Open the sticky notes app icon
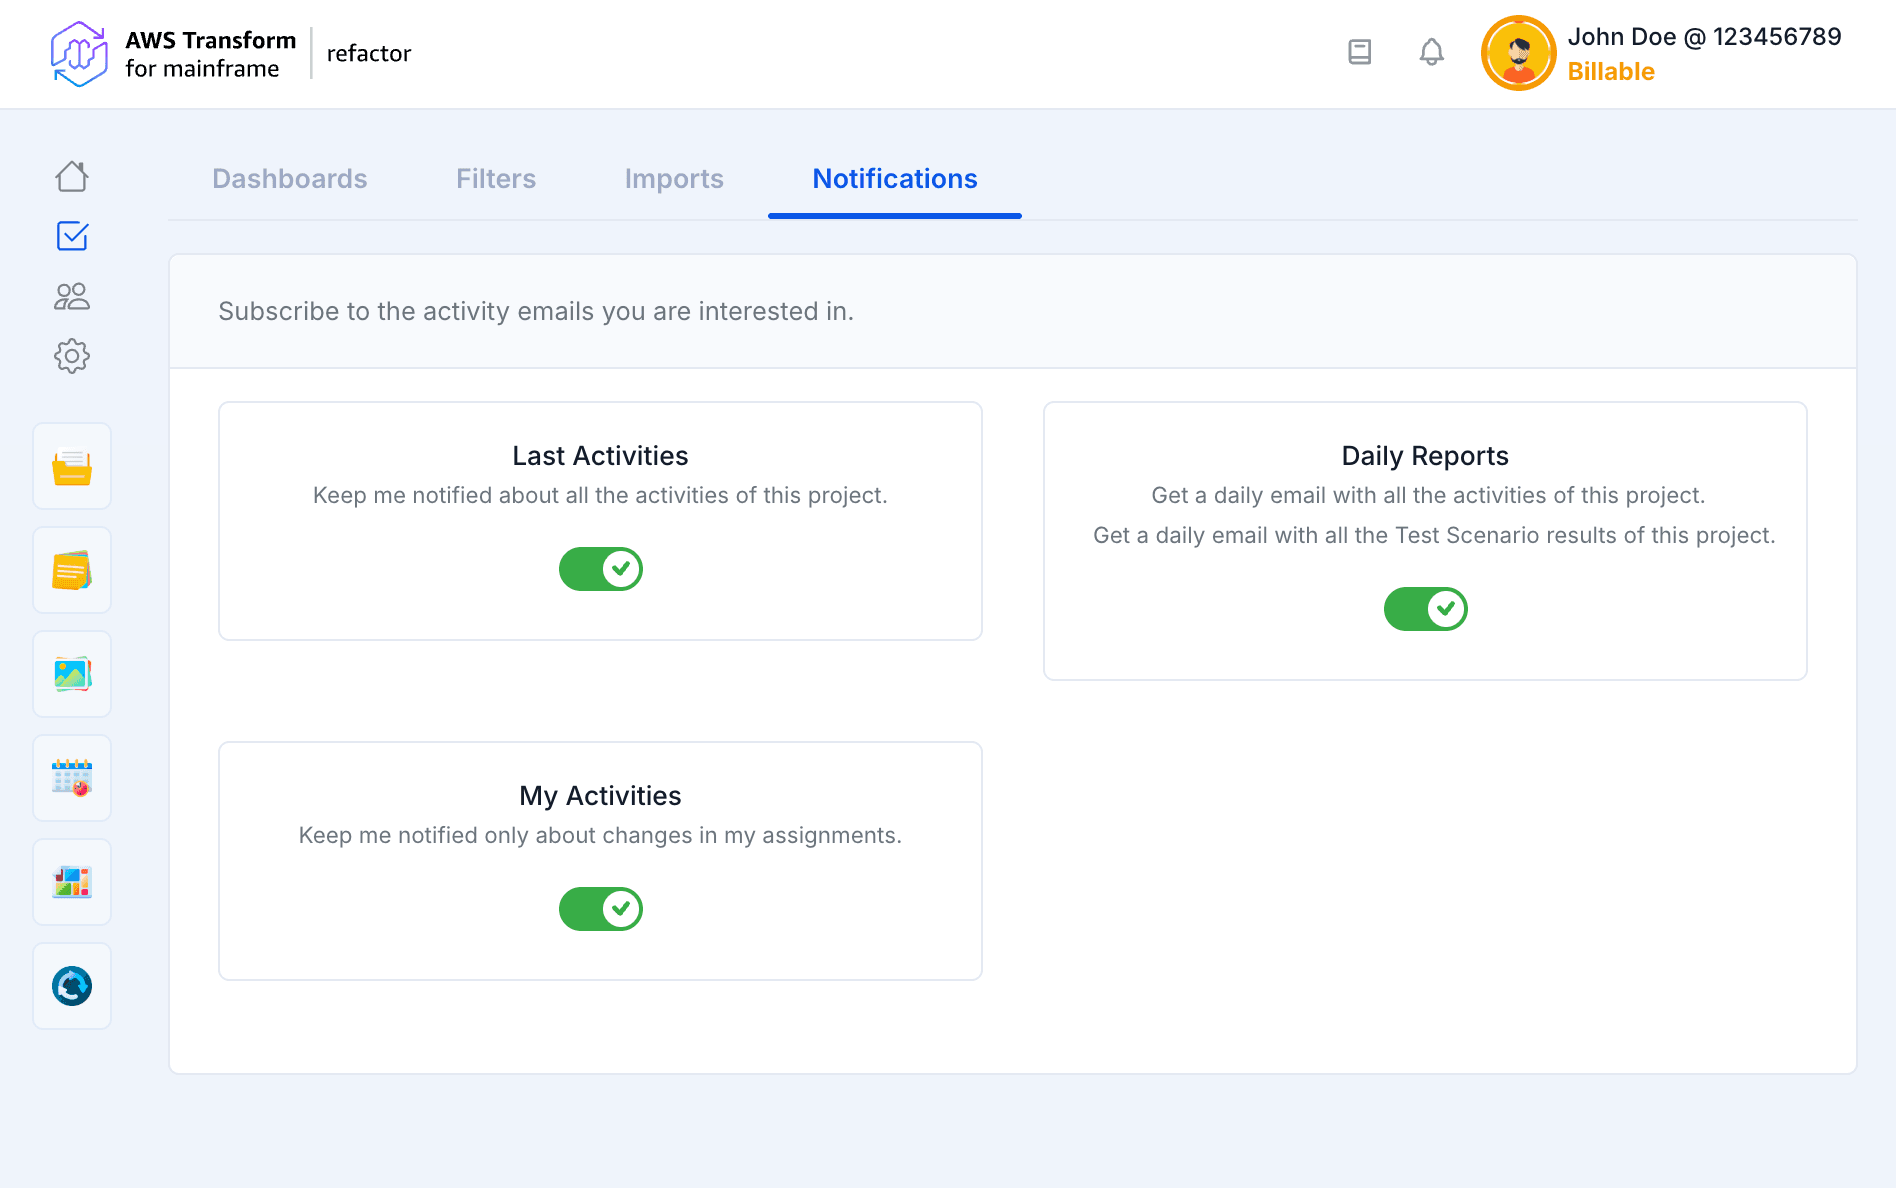 [72, 571]
